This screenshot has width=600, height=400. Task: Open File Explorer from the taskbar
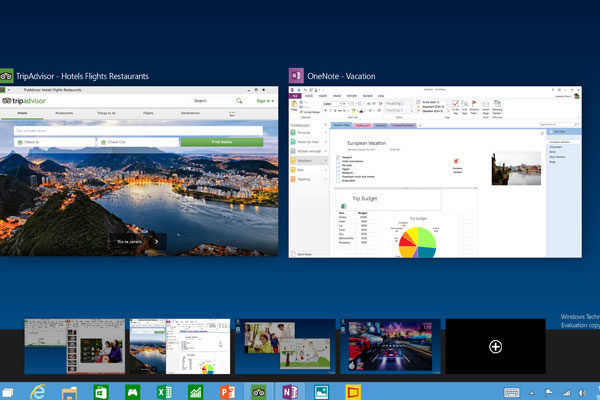coord(69,393)
